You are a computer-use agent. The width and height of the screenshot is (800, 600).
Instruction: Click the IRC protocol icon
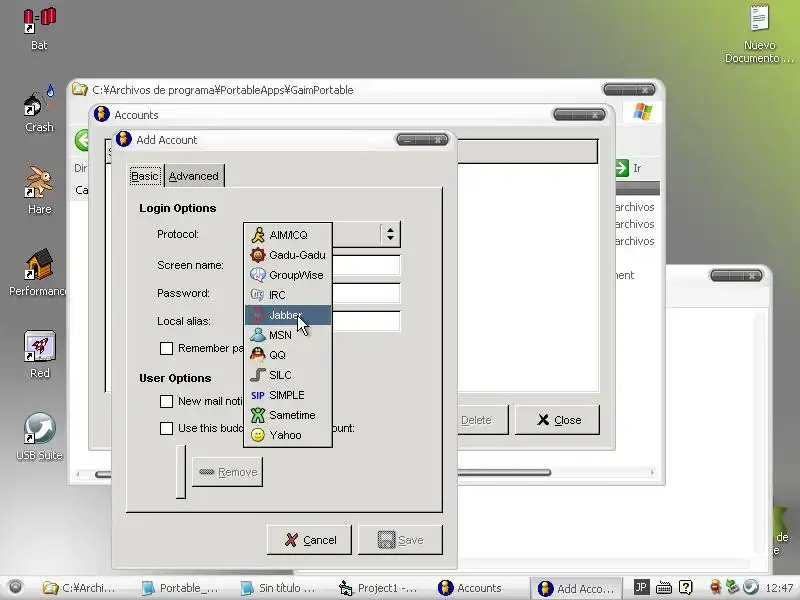tap(258, 295)
